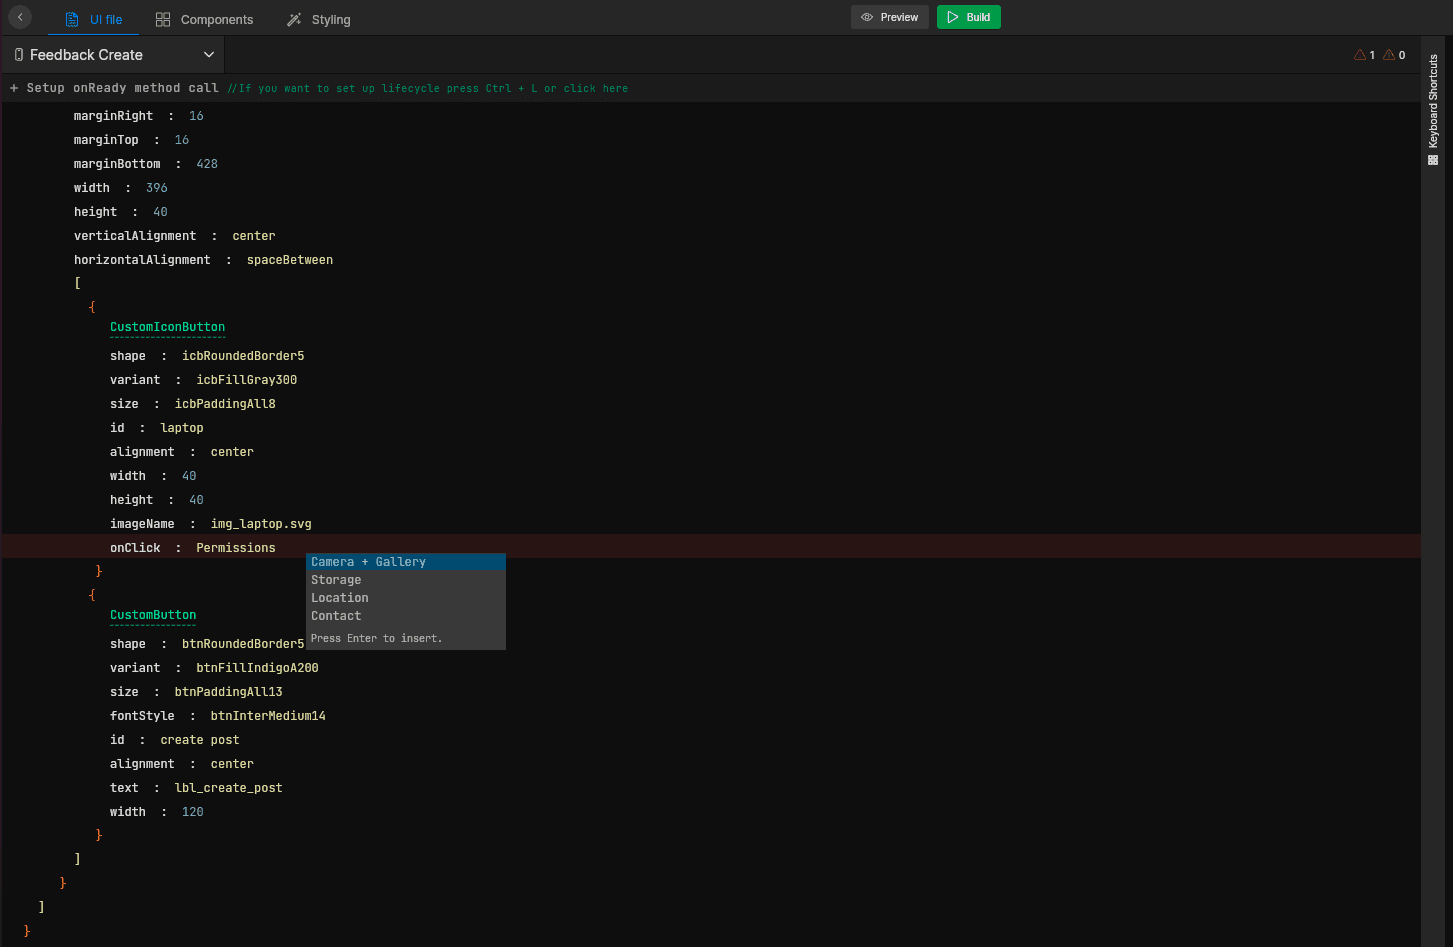Select Storage permission option

pos(336,580)
